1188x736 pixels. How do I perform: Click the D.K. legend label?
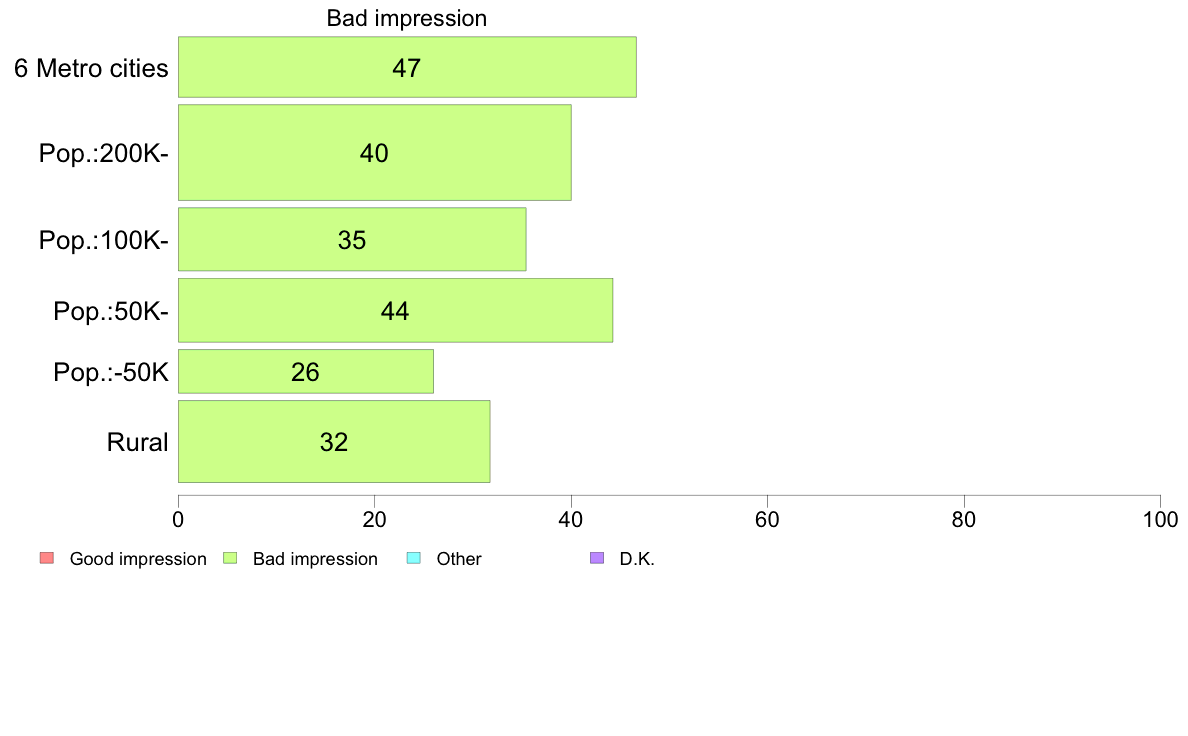(x=637, y=559)
